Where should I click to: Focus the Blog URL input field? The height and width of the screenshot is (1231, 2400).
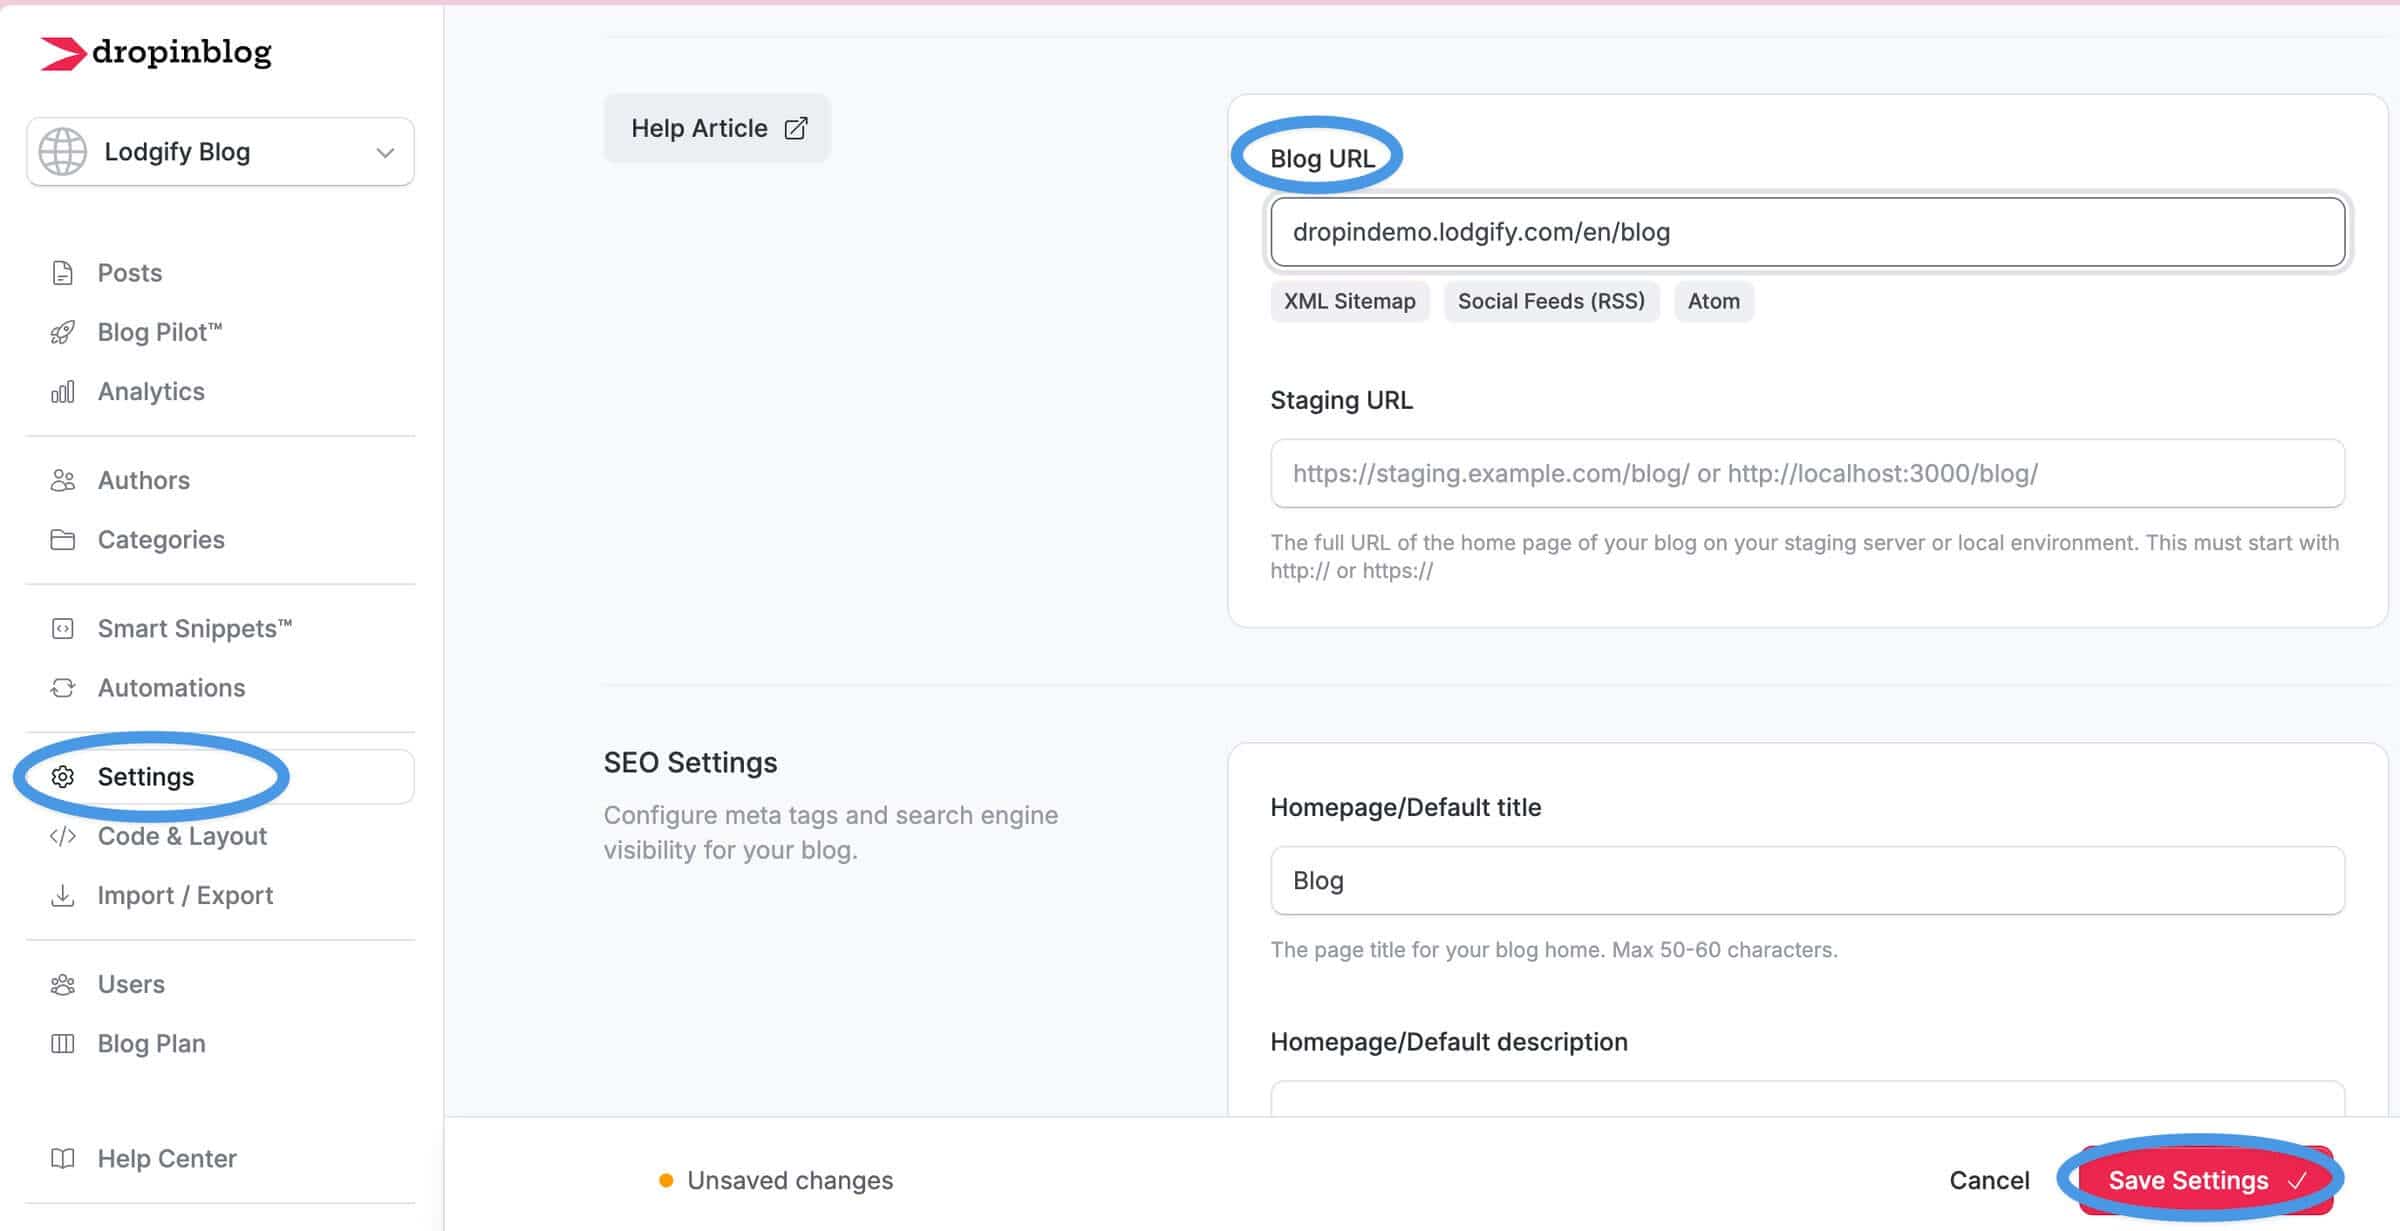[x=1807, y=232]
